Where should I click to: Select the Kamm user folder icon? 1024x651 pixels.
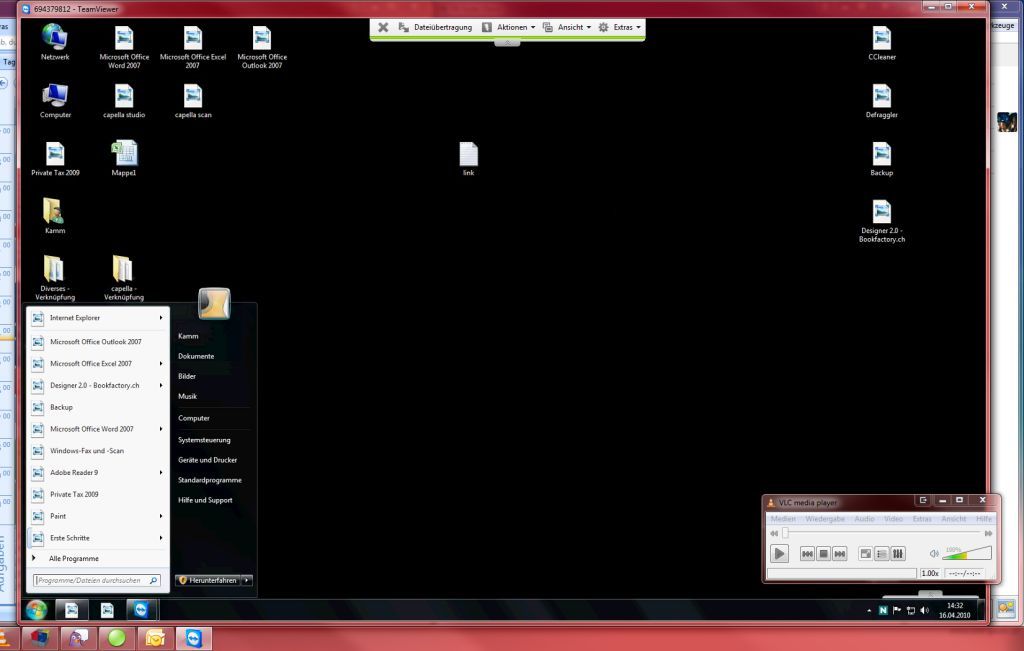tap(55, 216)
